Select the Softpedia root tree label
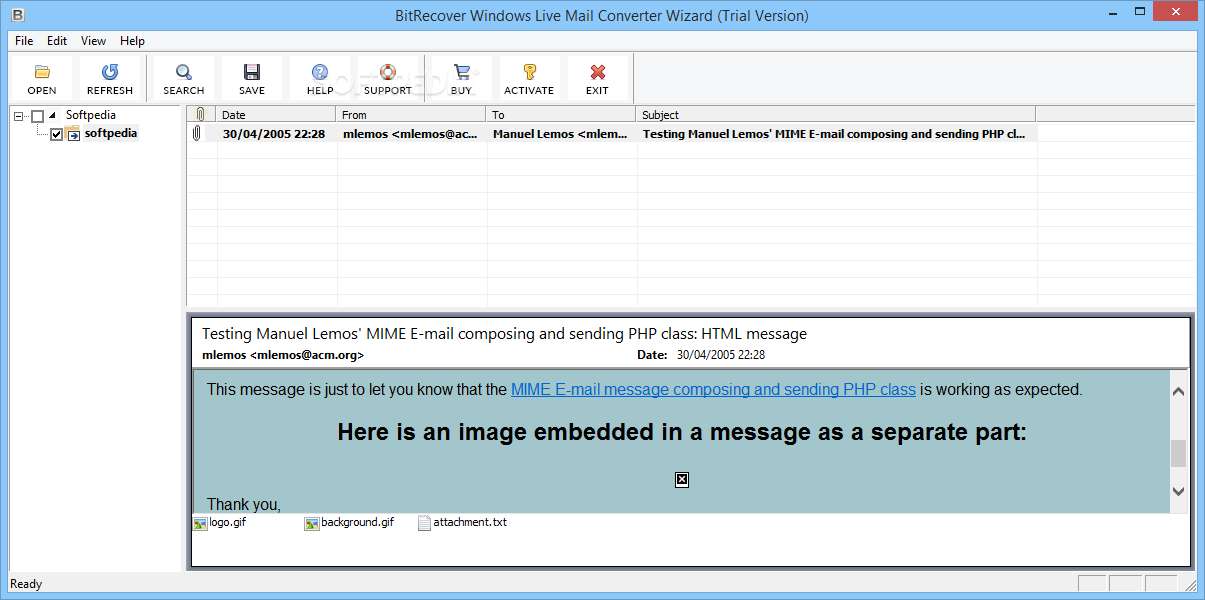The height and width of the screenshot is (600, 1205). click(90, 115)
